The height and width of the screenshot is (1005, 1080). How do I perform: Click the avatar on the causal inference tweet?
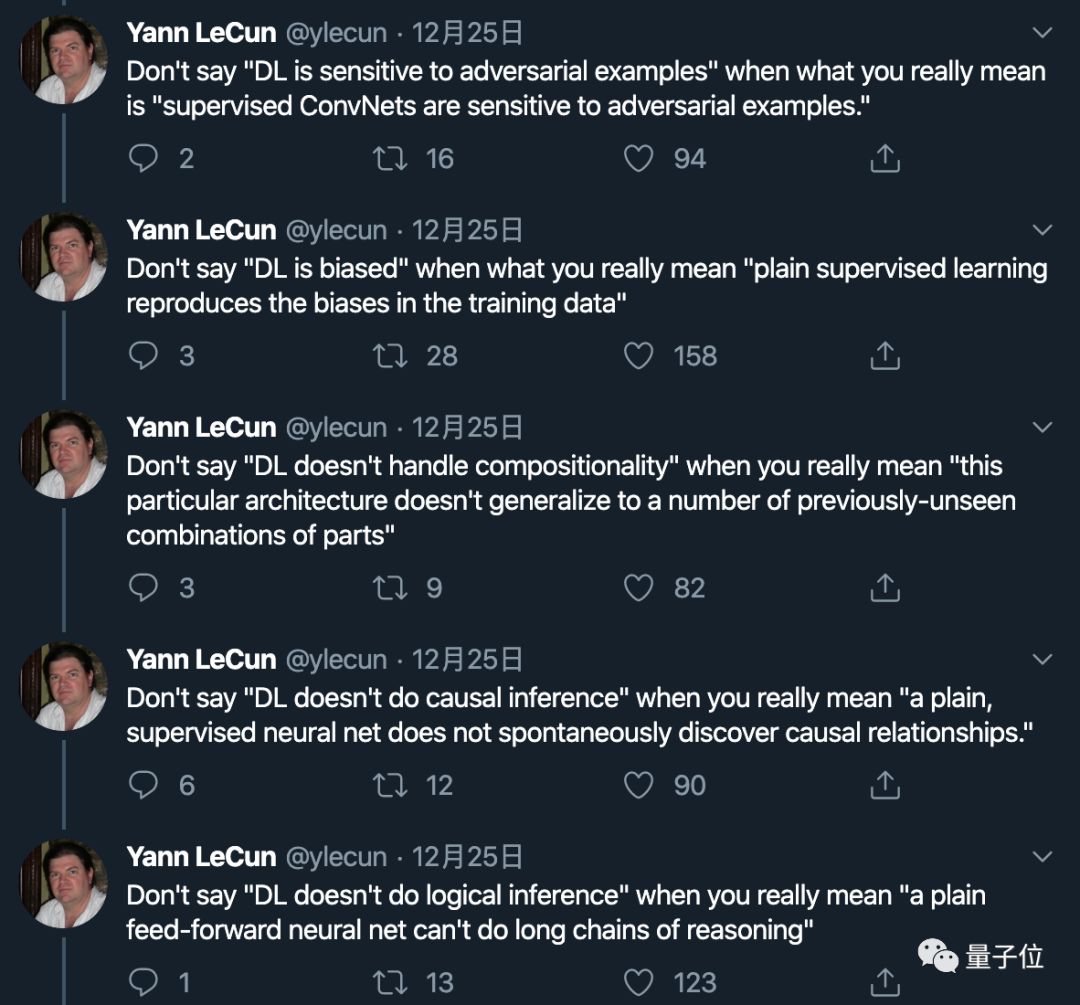pos(65,687)
